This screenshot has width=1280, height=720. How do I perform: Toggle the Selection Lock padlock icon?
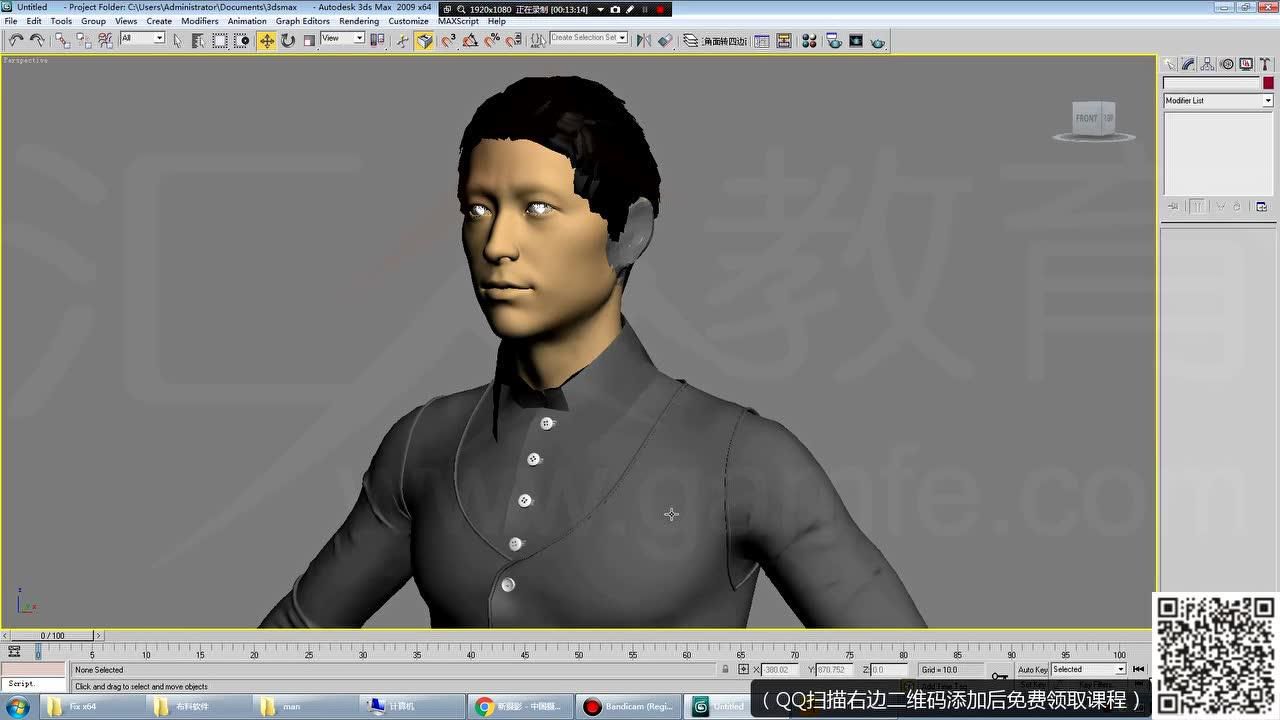click(x=725, y=669)
